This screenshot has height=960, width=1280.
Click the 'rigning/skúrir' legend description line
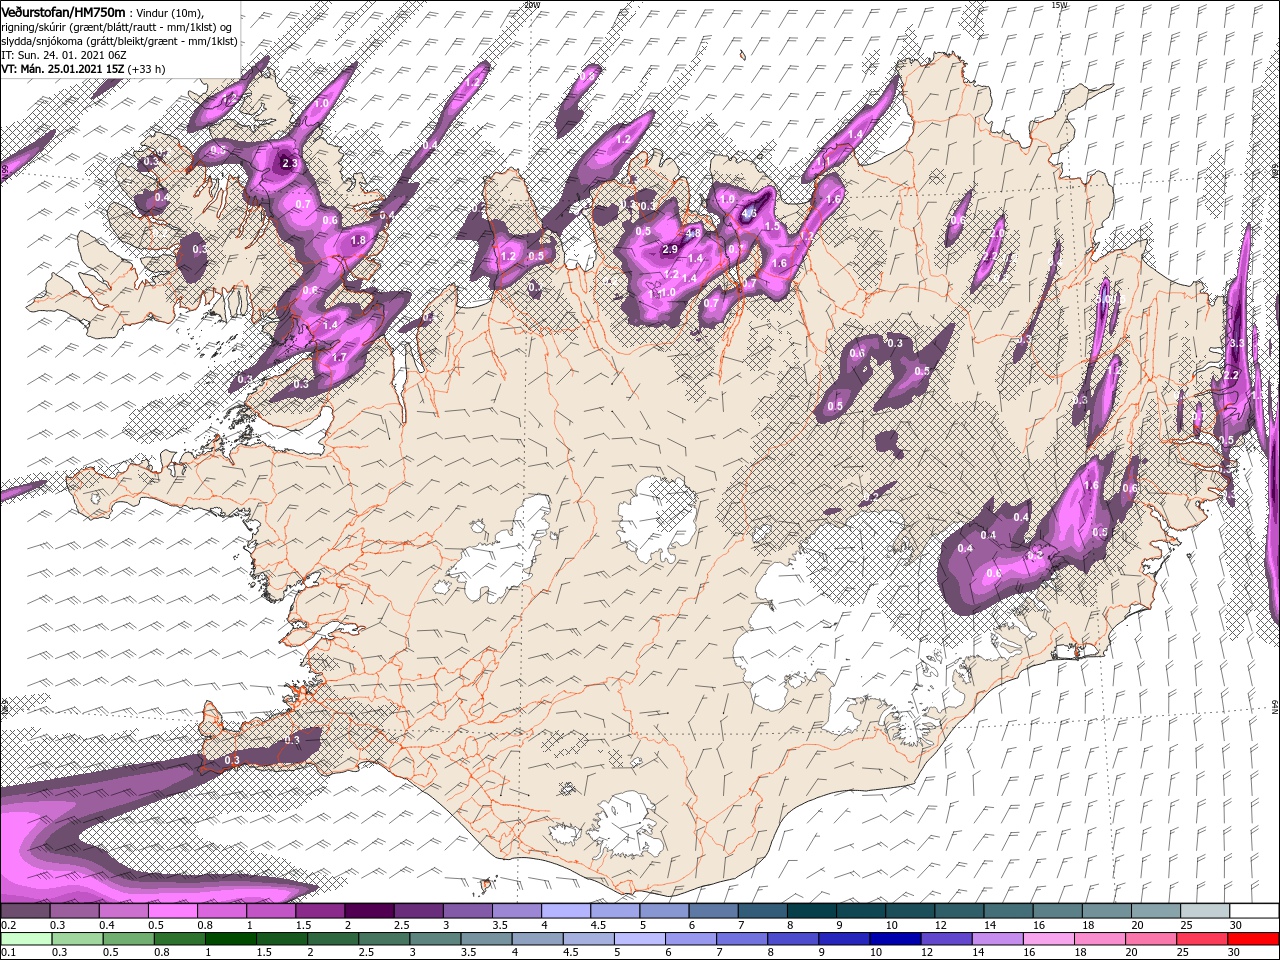click(x=116, y=27)
